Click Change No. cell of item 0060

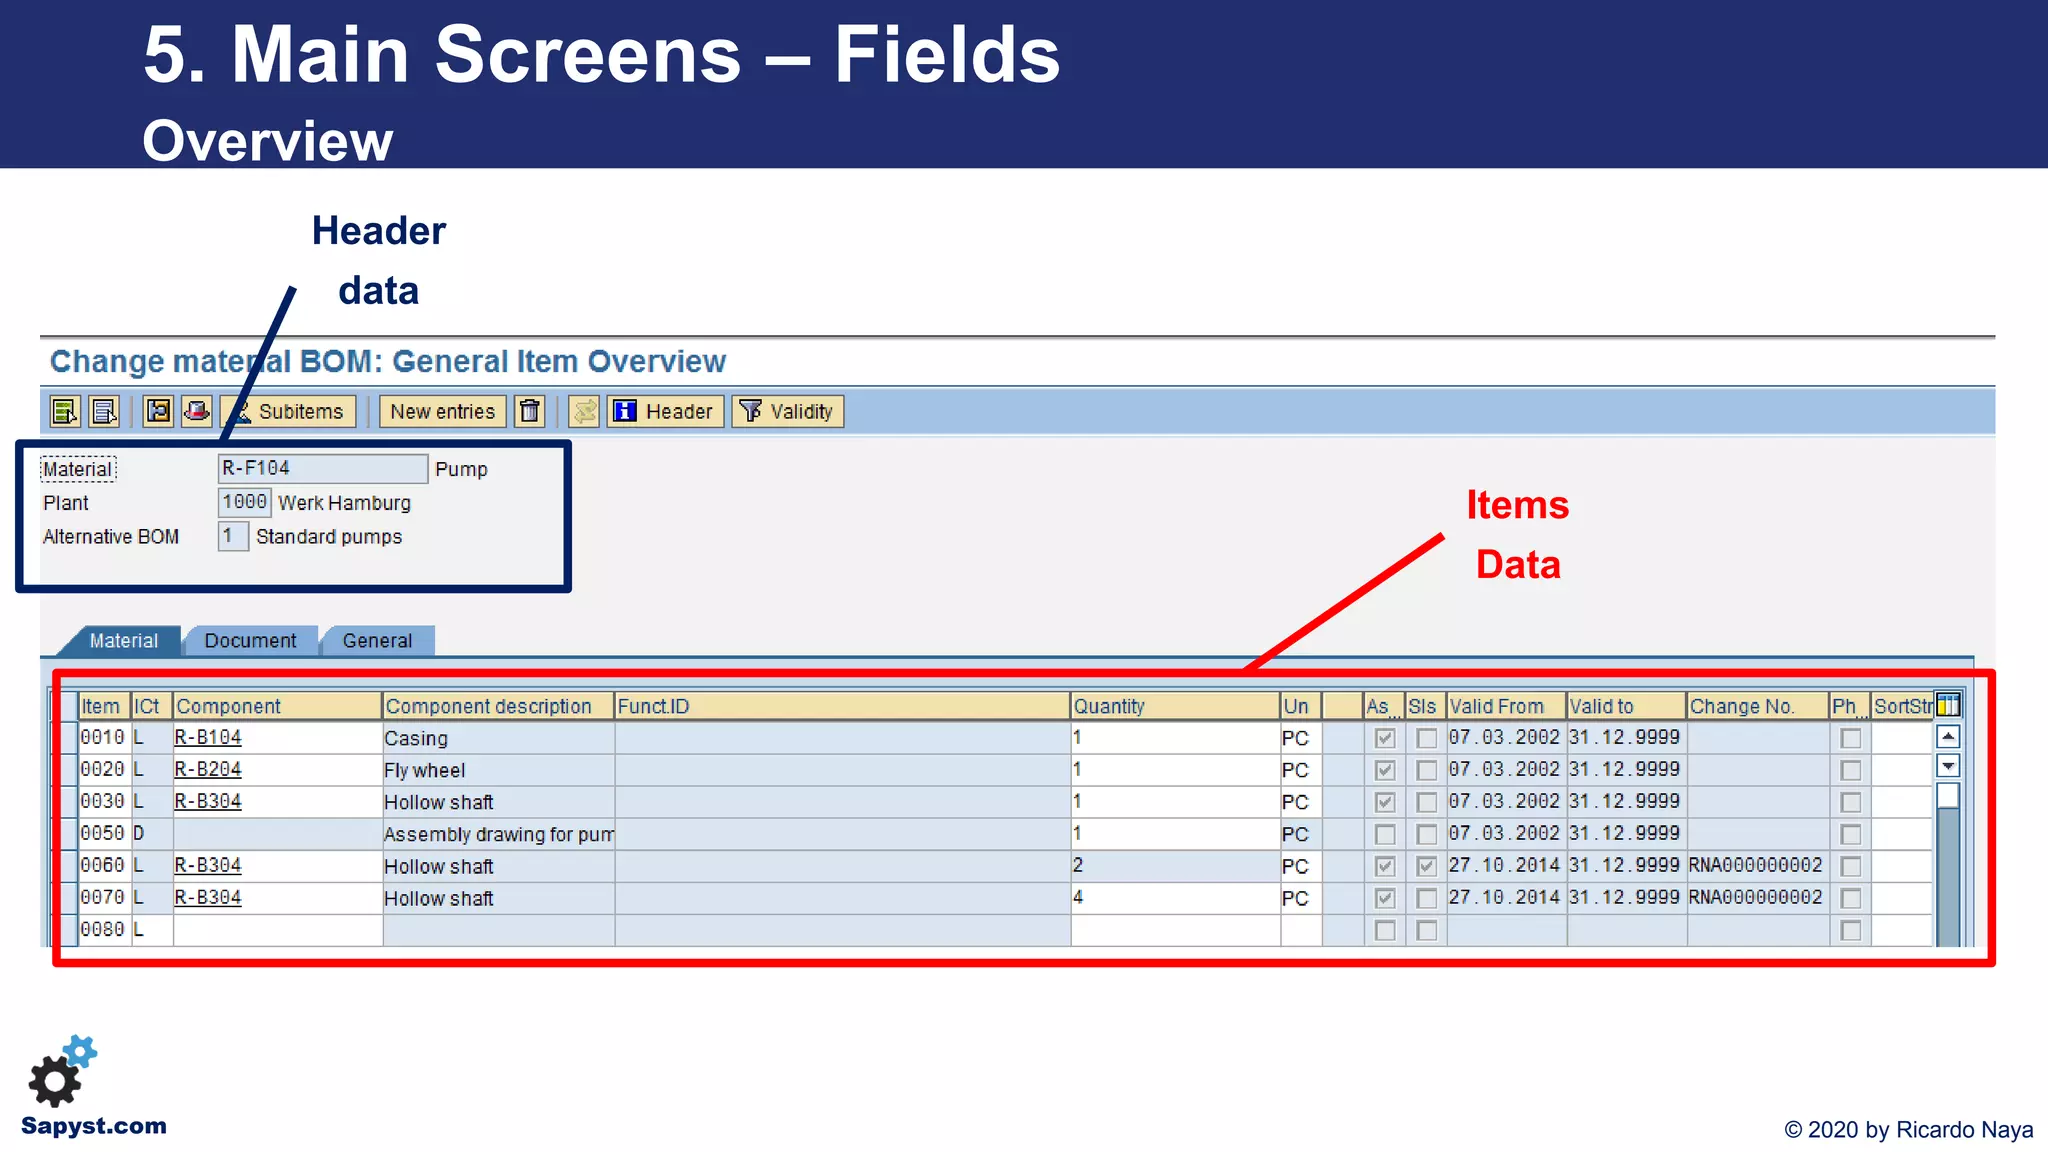coord(1757,866)
